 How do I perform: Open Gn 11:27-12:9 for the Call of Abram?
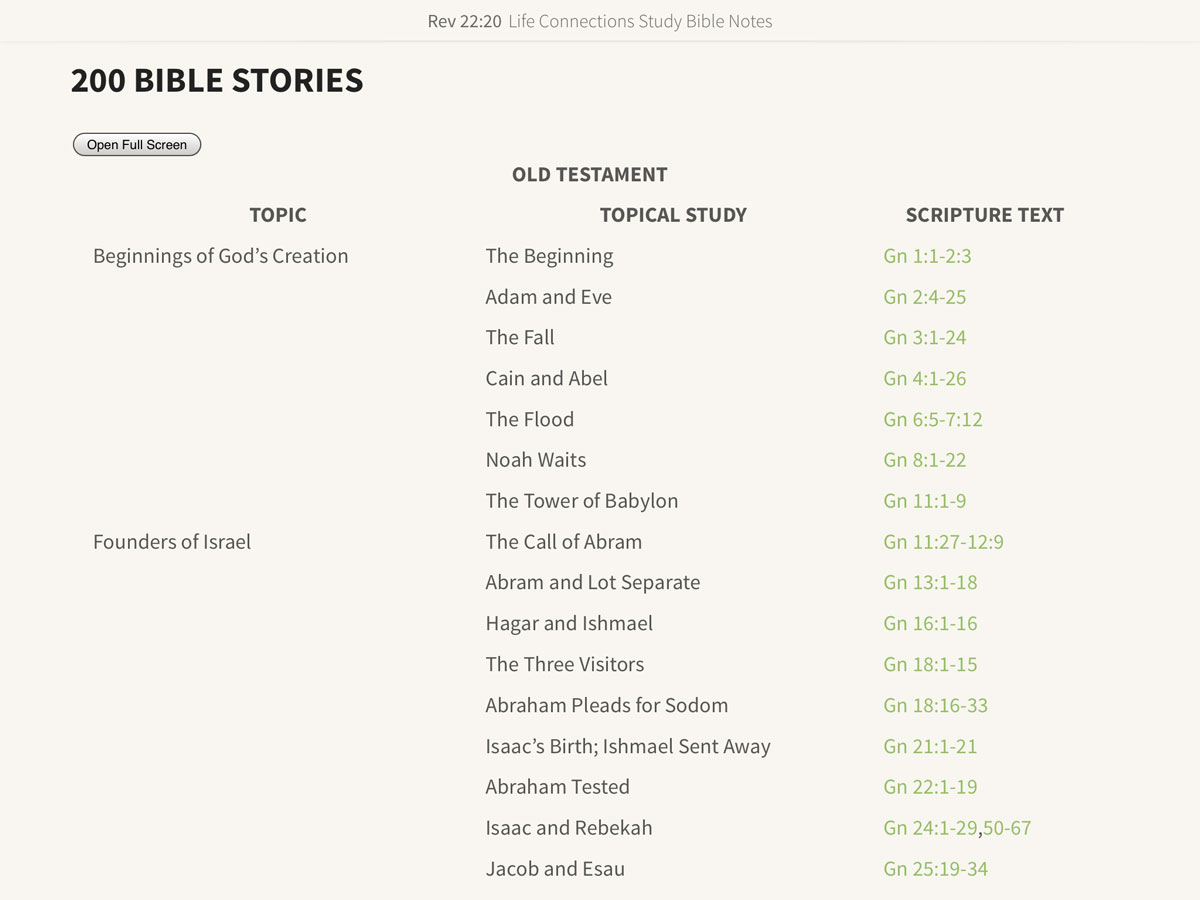tap(940, 542)
